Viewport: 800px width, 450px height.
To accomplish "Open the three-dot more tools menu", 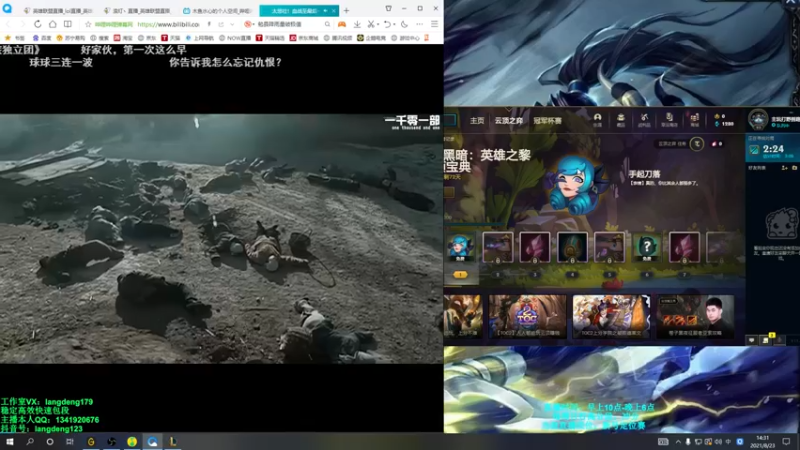I will [419, 24].
